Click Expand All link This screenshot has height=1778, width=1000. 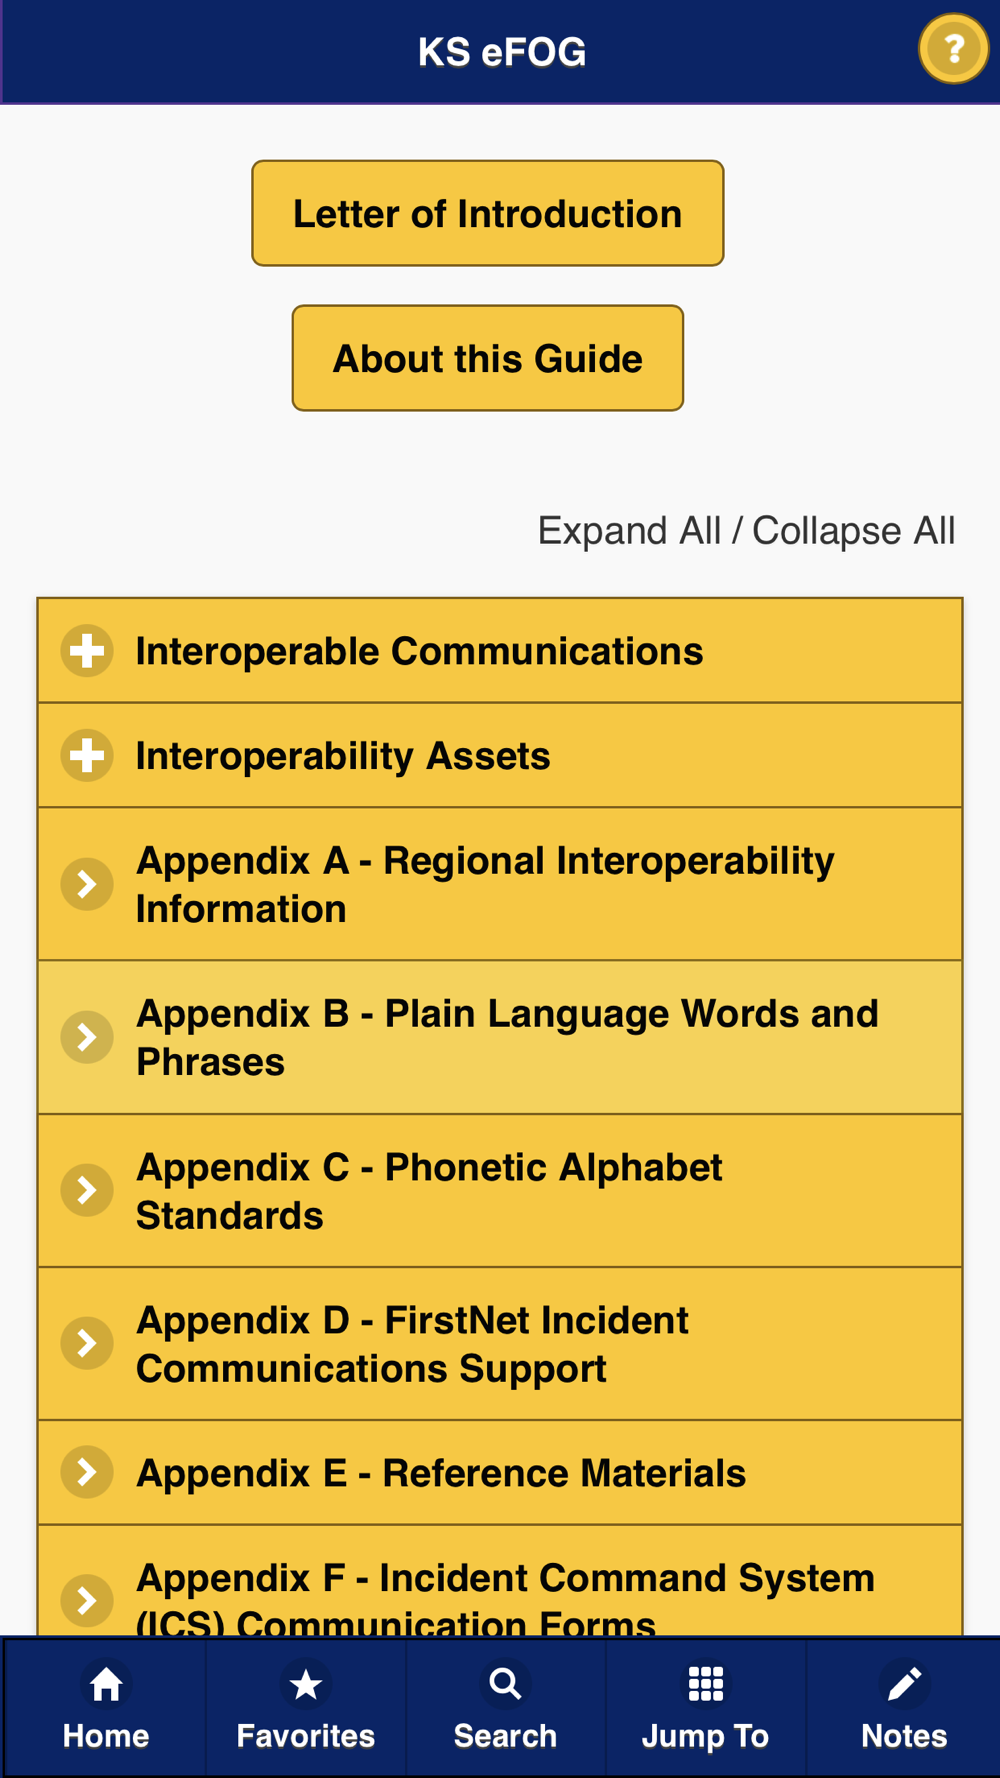(629, 531)
